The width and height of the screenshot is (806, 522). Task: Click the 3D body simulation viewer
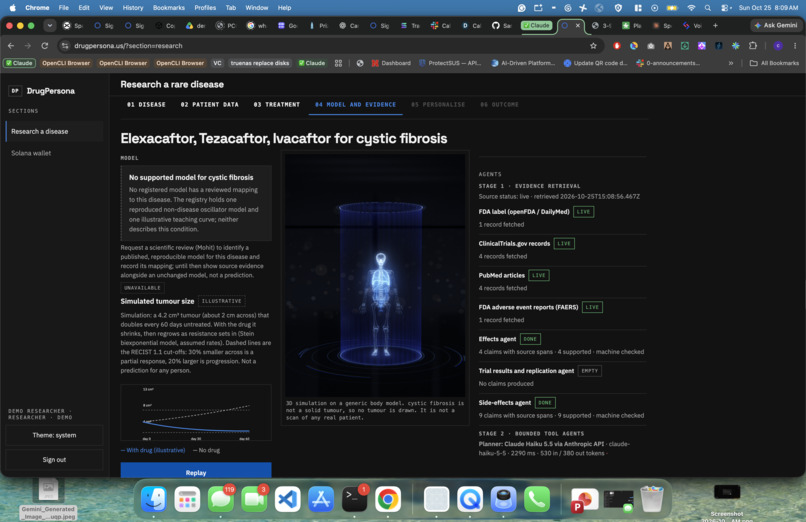375,275
